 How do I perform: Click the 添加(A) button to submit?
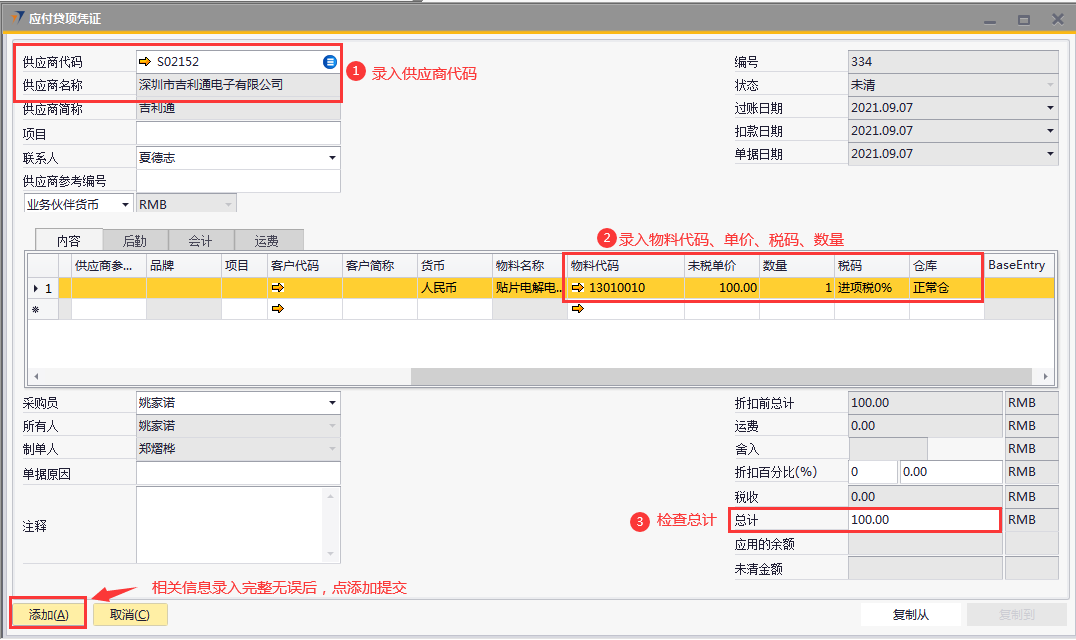[x=48, y=614]
